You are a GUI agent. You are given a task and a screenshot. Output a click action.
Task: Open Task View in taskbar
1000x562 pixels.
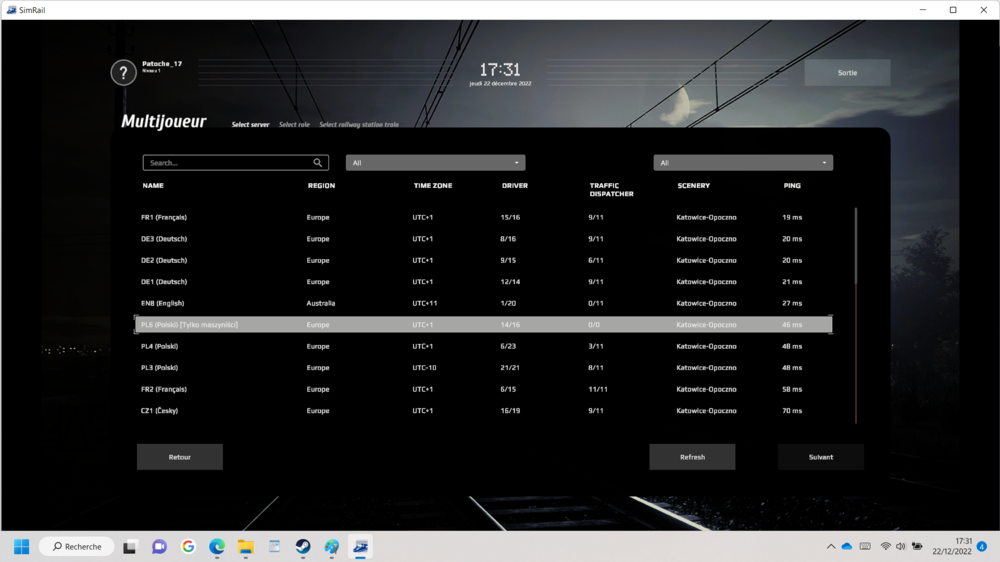click(130, 547)
